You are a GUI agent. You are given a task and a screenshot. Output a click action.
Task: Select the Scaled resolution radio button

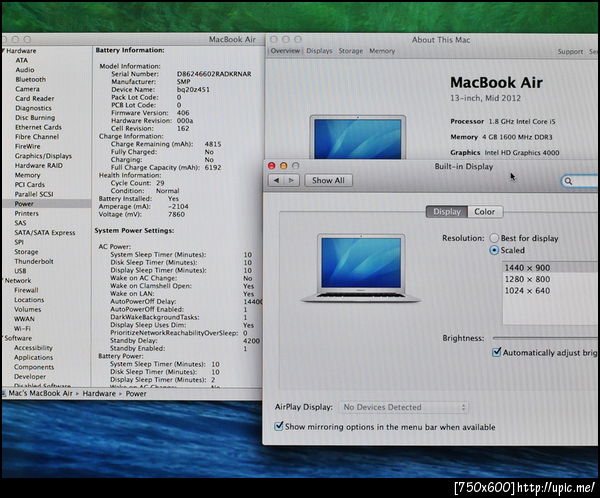click(494, 250)
